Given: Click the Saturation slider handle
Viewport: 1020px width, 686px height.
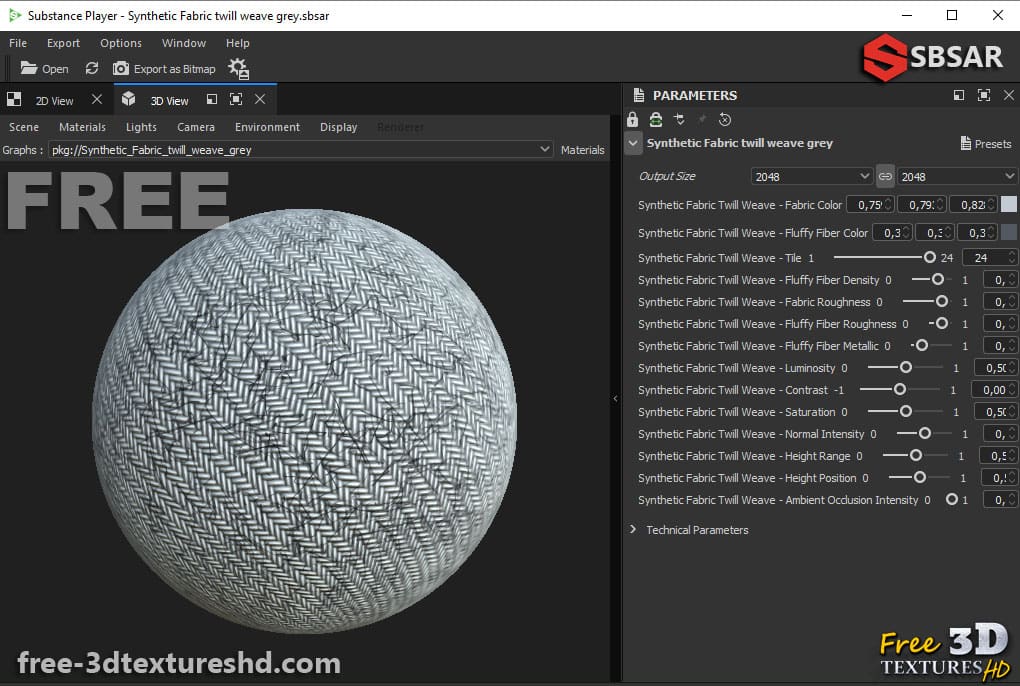Looking at the screenshot, I should click(906, 411).
